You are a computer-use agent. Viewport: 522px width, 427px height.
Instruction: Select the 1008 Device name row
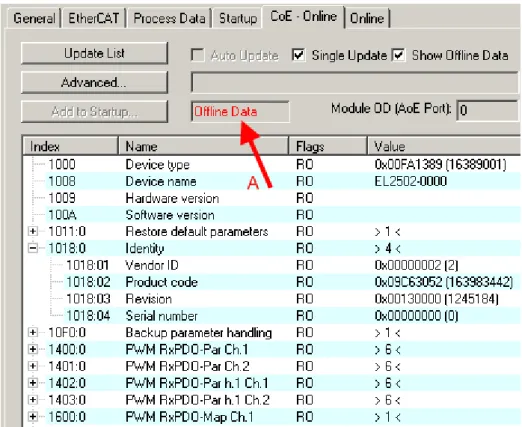272,181
